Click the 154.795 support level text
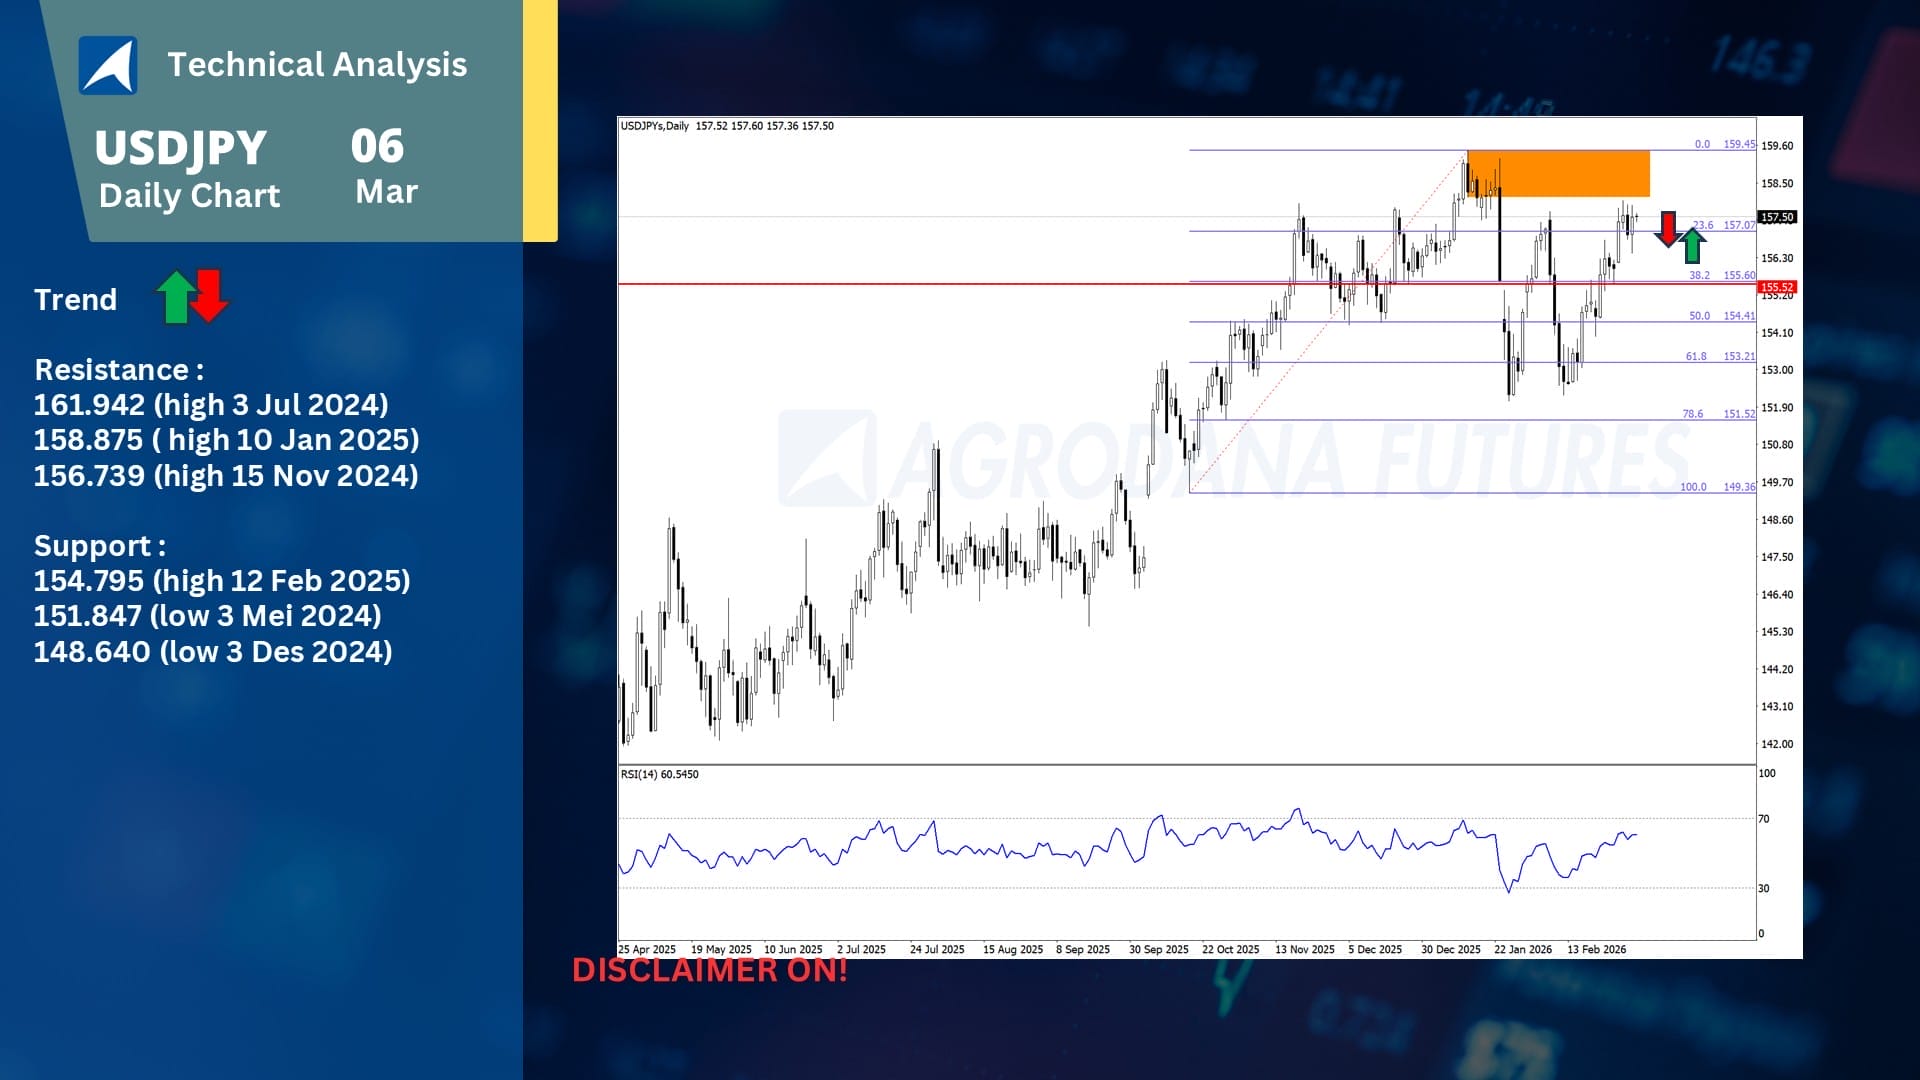The image size is (1920, 1080). pyautogui.click(x=222, y=581)
